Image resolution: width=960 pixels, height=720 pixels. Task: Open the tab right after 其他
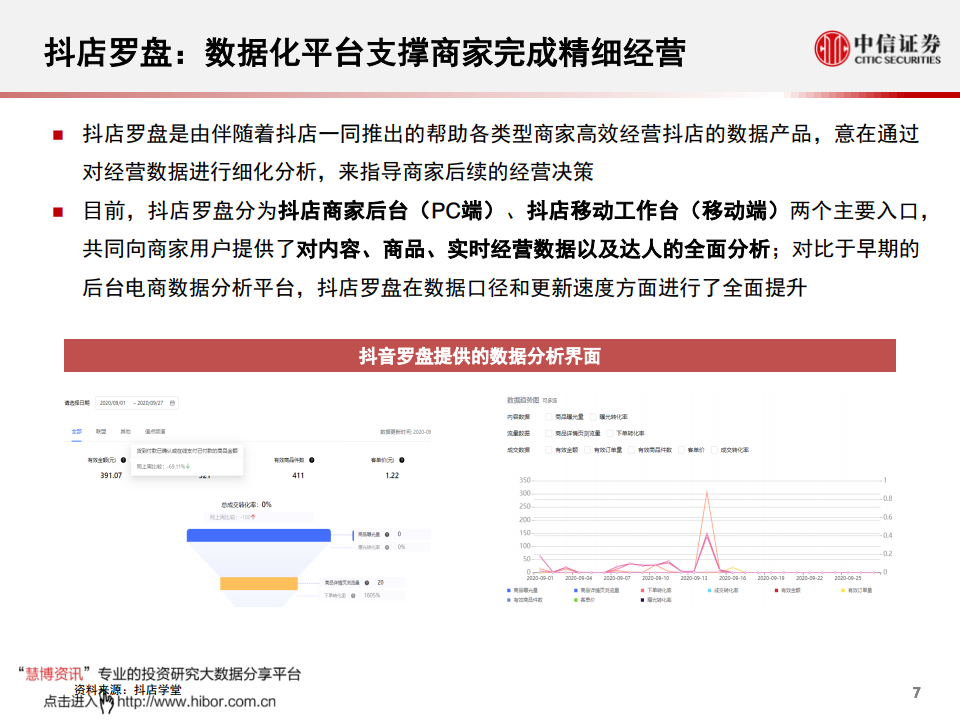pyautogui.click(x=155, y=432)
